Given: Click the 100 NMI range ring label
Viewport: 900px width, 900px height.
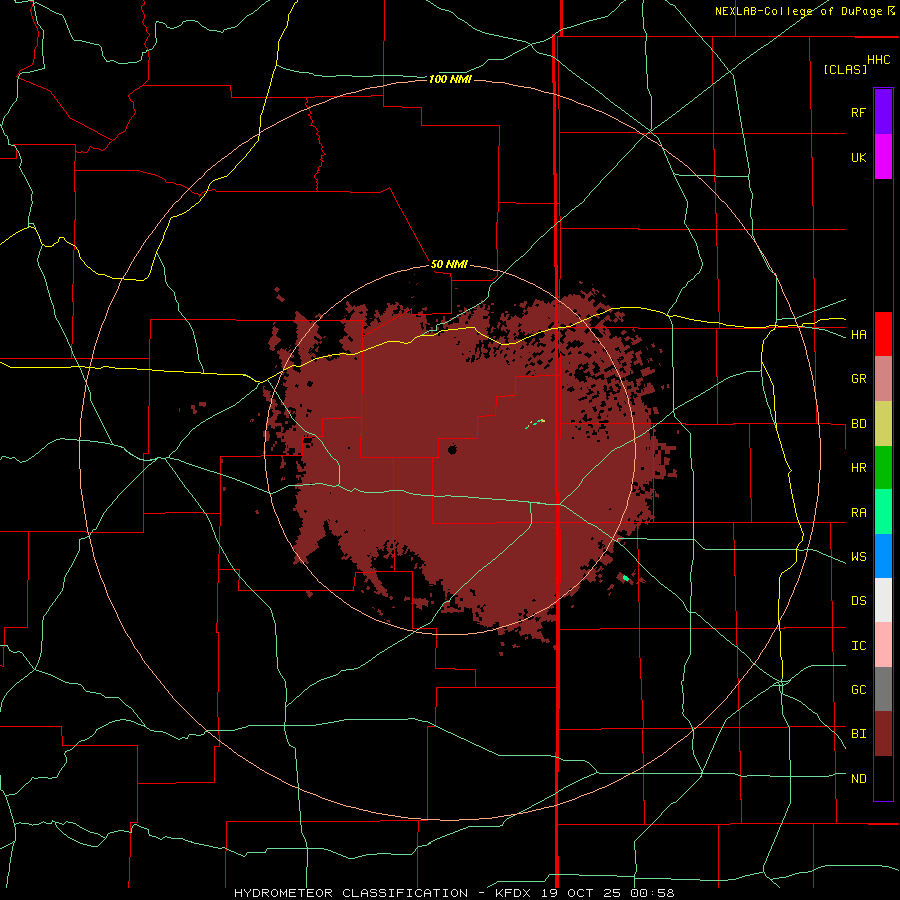Looking at the screenshot, I should point(450,79).
